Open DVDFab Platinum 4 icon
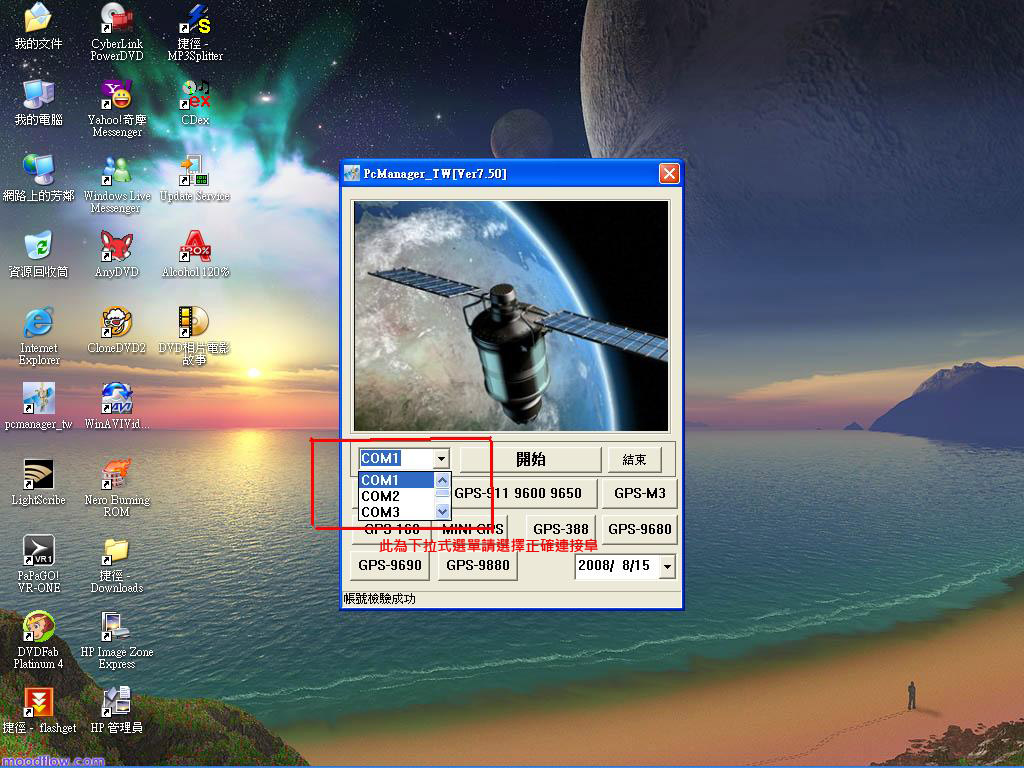The width and height of the screenshot is (1024, 768). point(38,627)
